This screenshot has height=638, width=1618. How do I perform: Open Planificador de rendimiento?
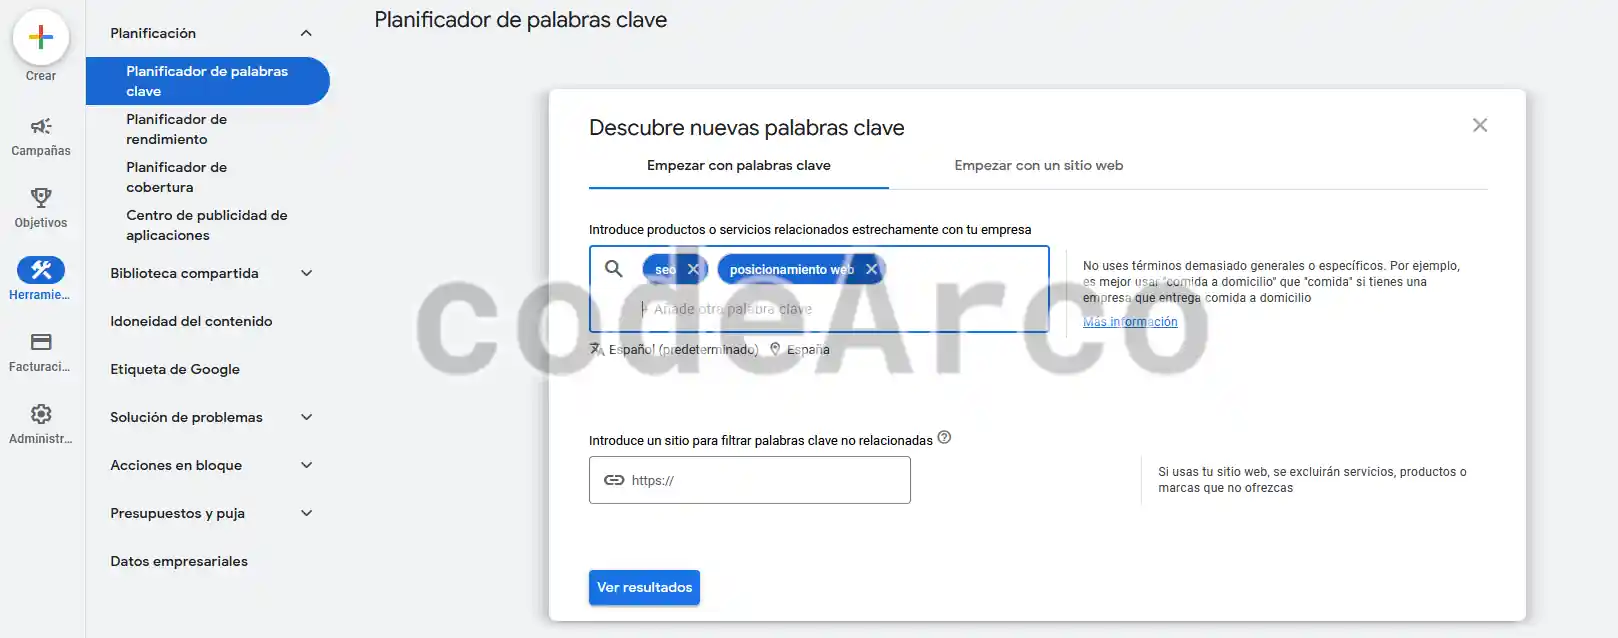(x=176, y=129)
